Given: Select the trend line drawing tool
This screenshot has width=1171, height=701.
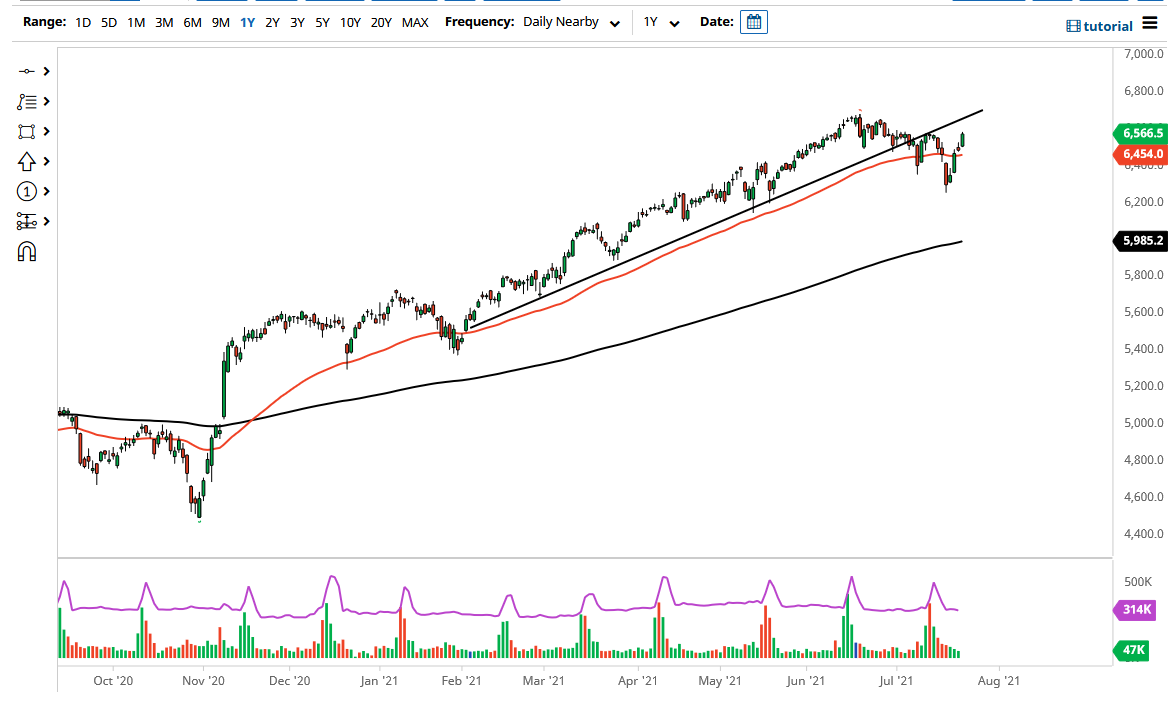Looking at the screenshot, I should click(27, 71).
